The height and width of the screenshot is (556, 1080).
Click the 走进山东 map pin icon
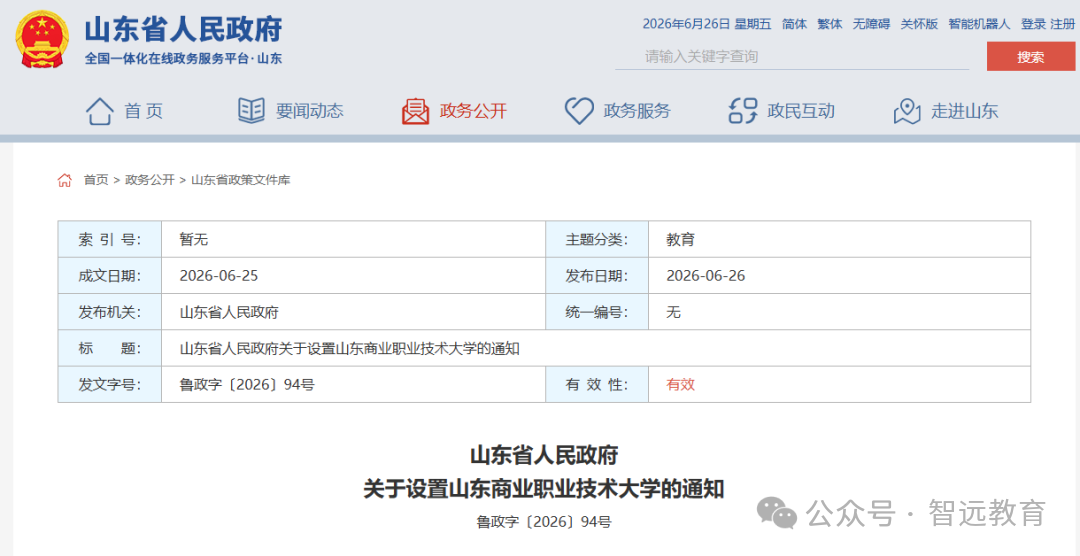907,111
